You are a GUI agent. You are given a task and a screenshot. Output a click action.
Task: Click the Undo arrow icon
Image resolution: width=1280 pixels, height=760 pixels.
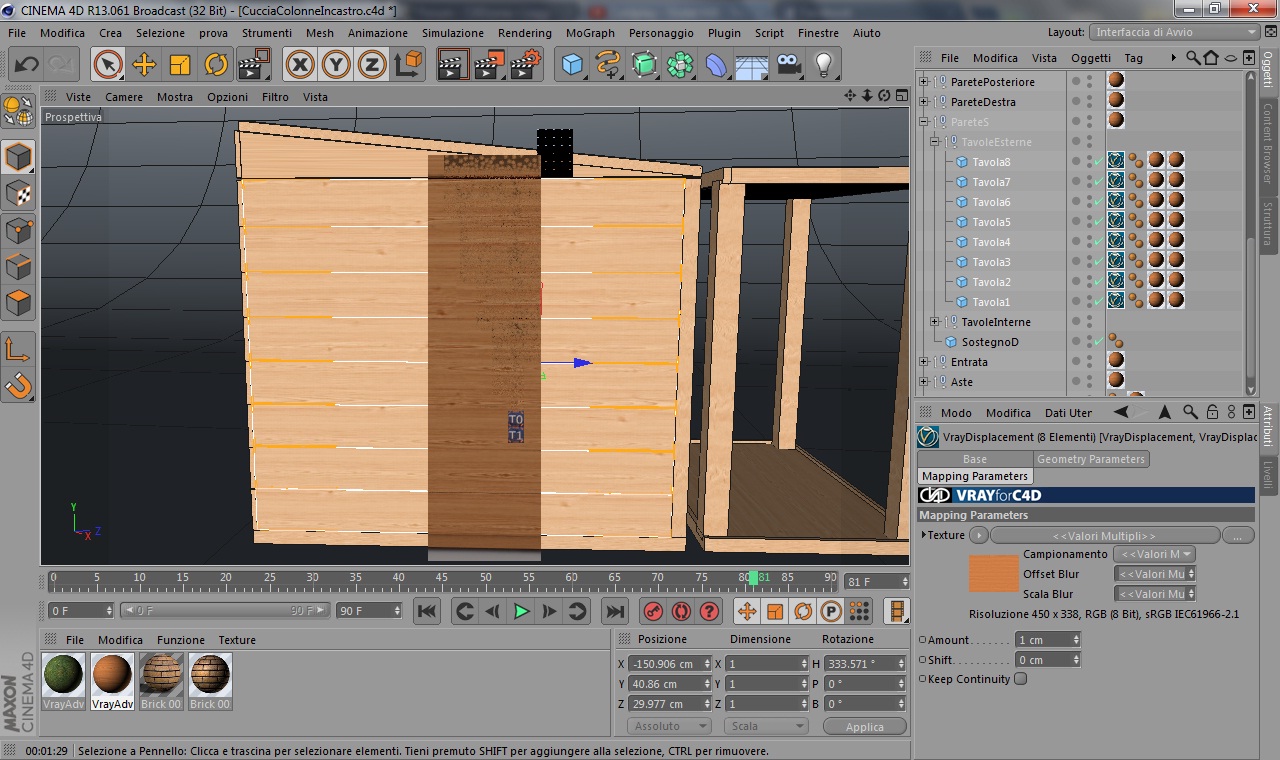click(x=26, y=65)
